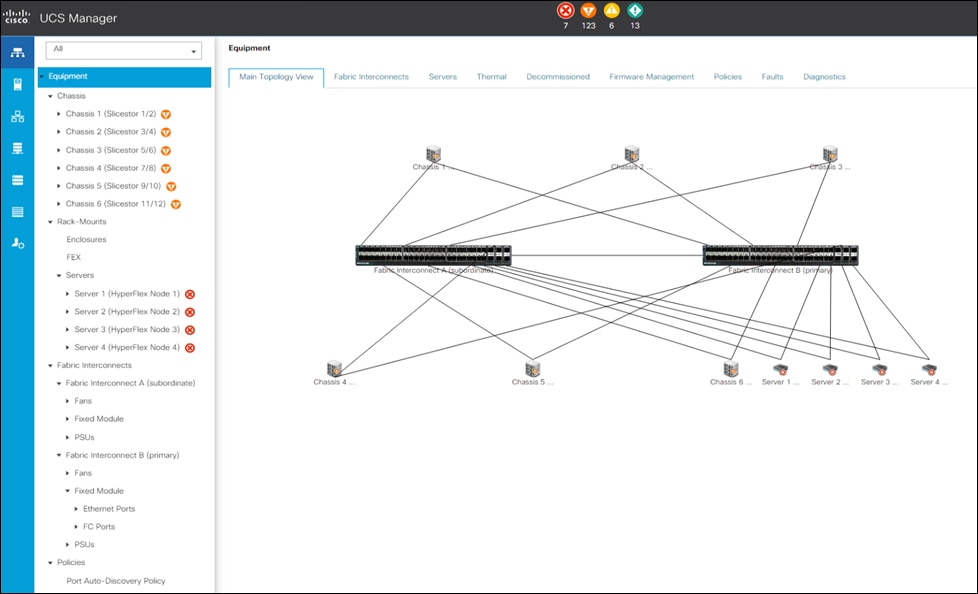
Task: Click the Equipment breadcrumb heading
Action: (249, 48)
